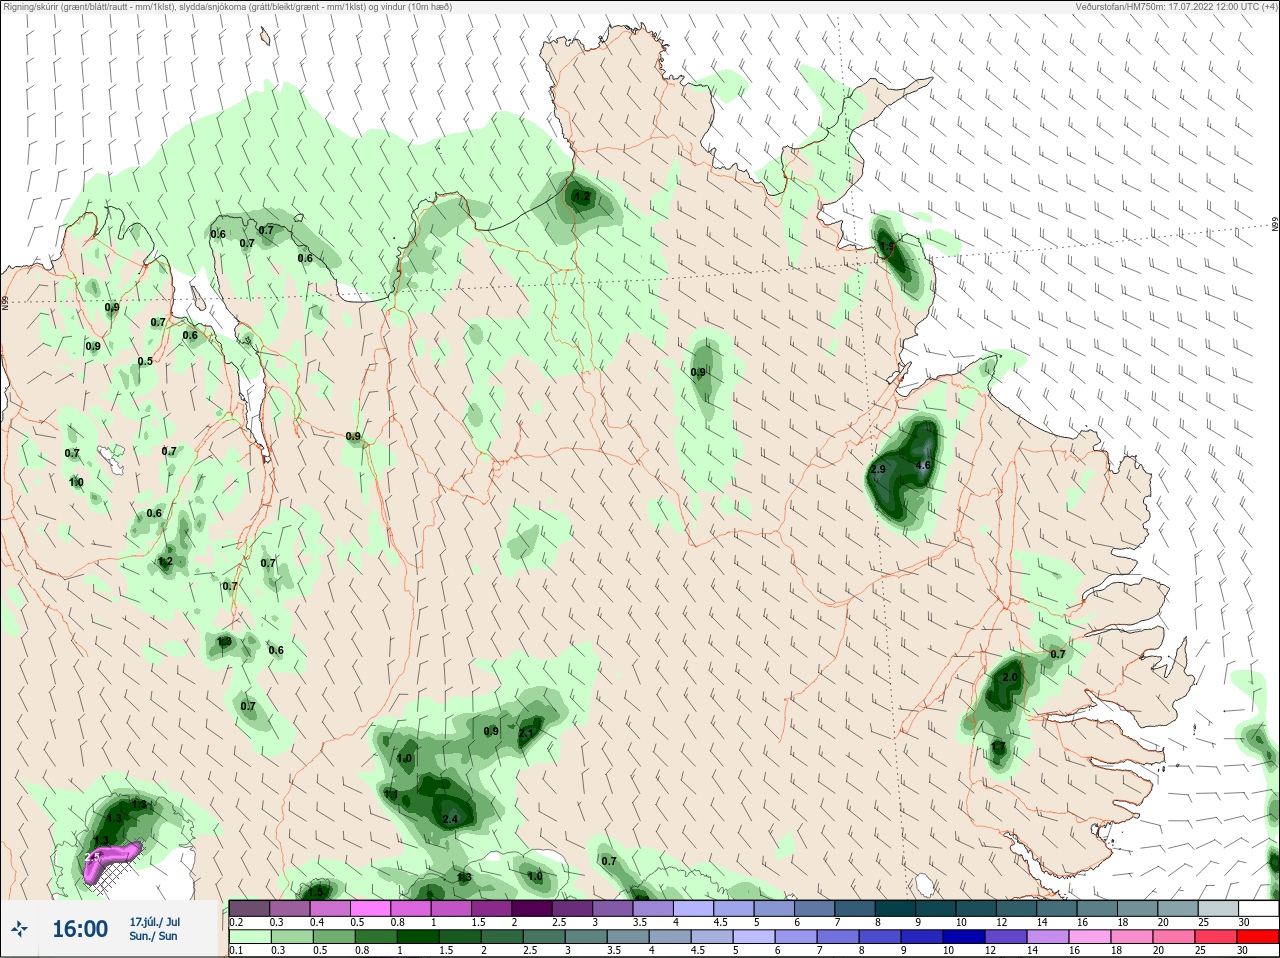Click the weekday text Sun./ Sun
The height and width of the screenshot is (958, 1280).
point(153,936)
